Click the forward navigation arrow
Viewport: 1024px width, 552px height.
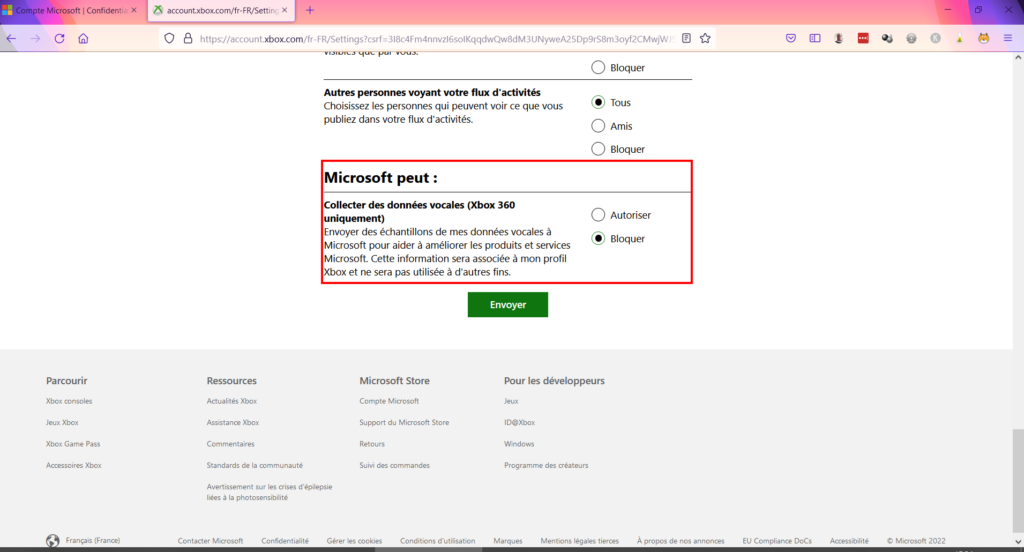tap(35, 39)
